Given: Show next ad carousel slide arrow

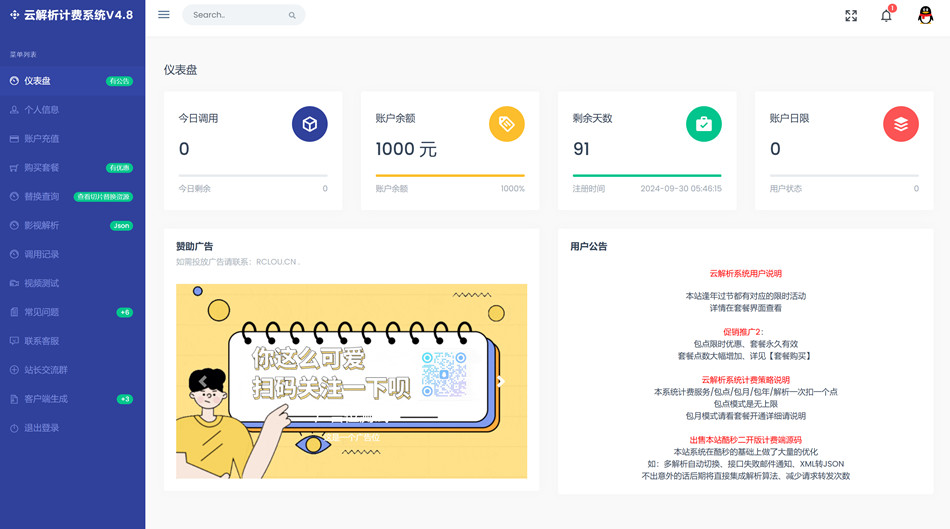Looking at the screenshot, I should [500, 381].
